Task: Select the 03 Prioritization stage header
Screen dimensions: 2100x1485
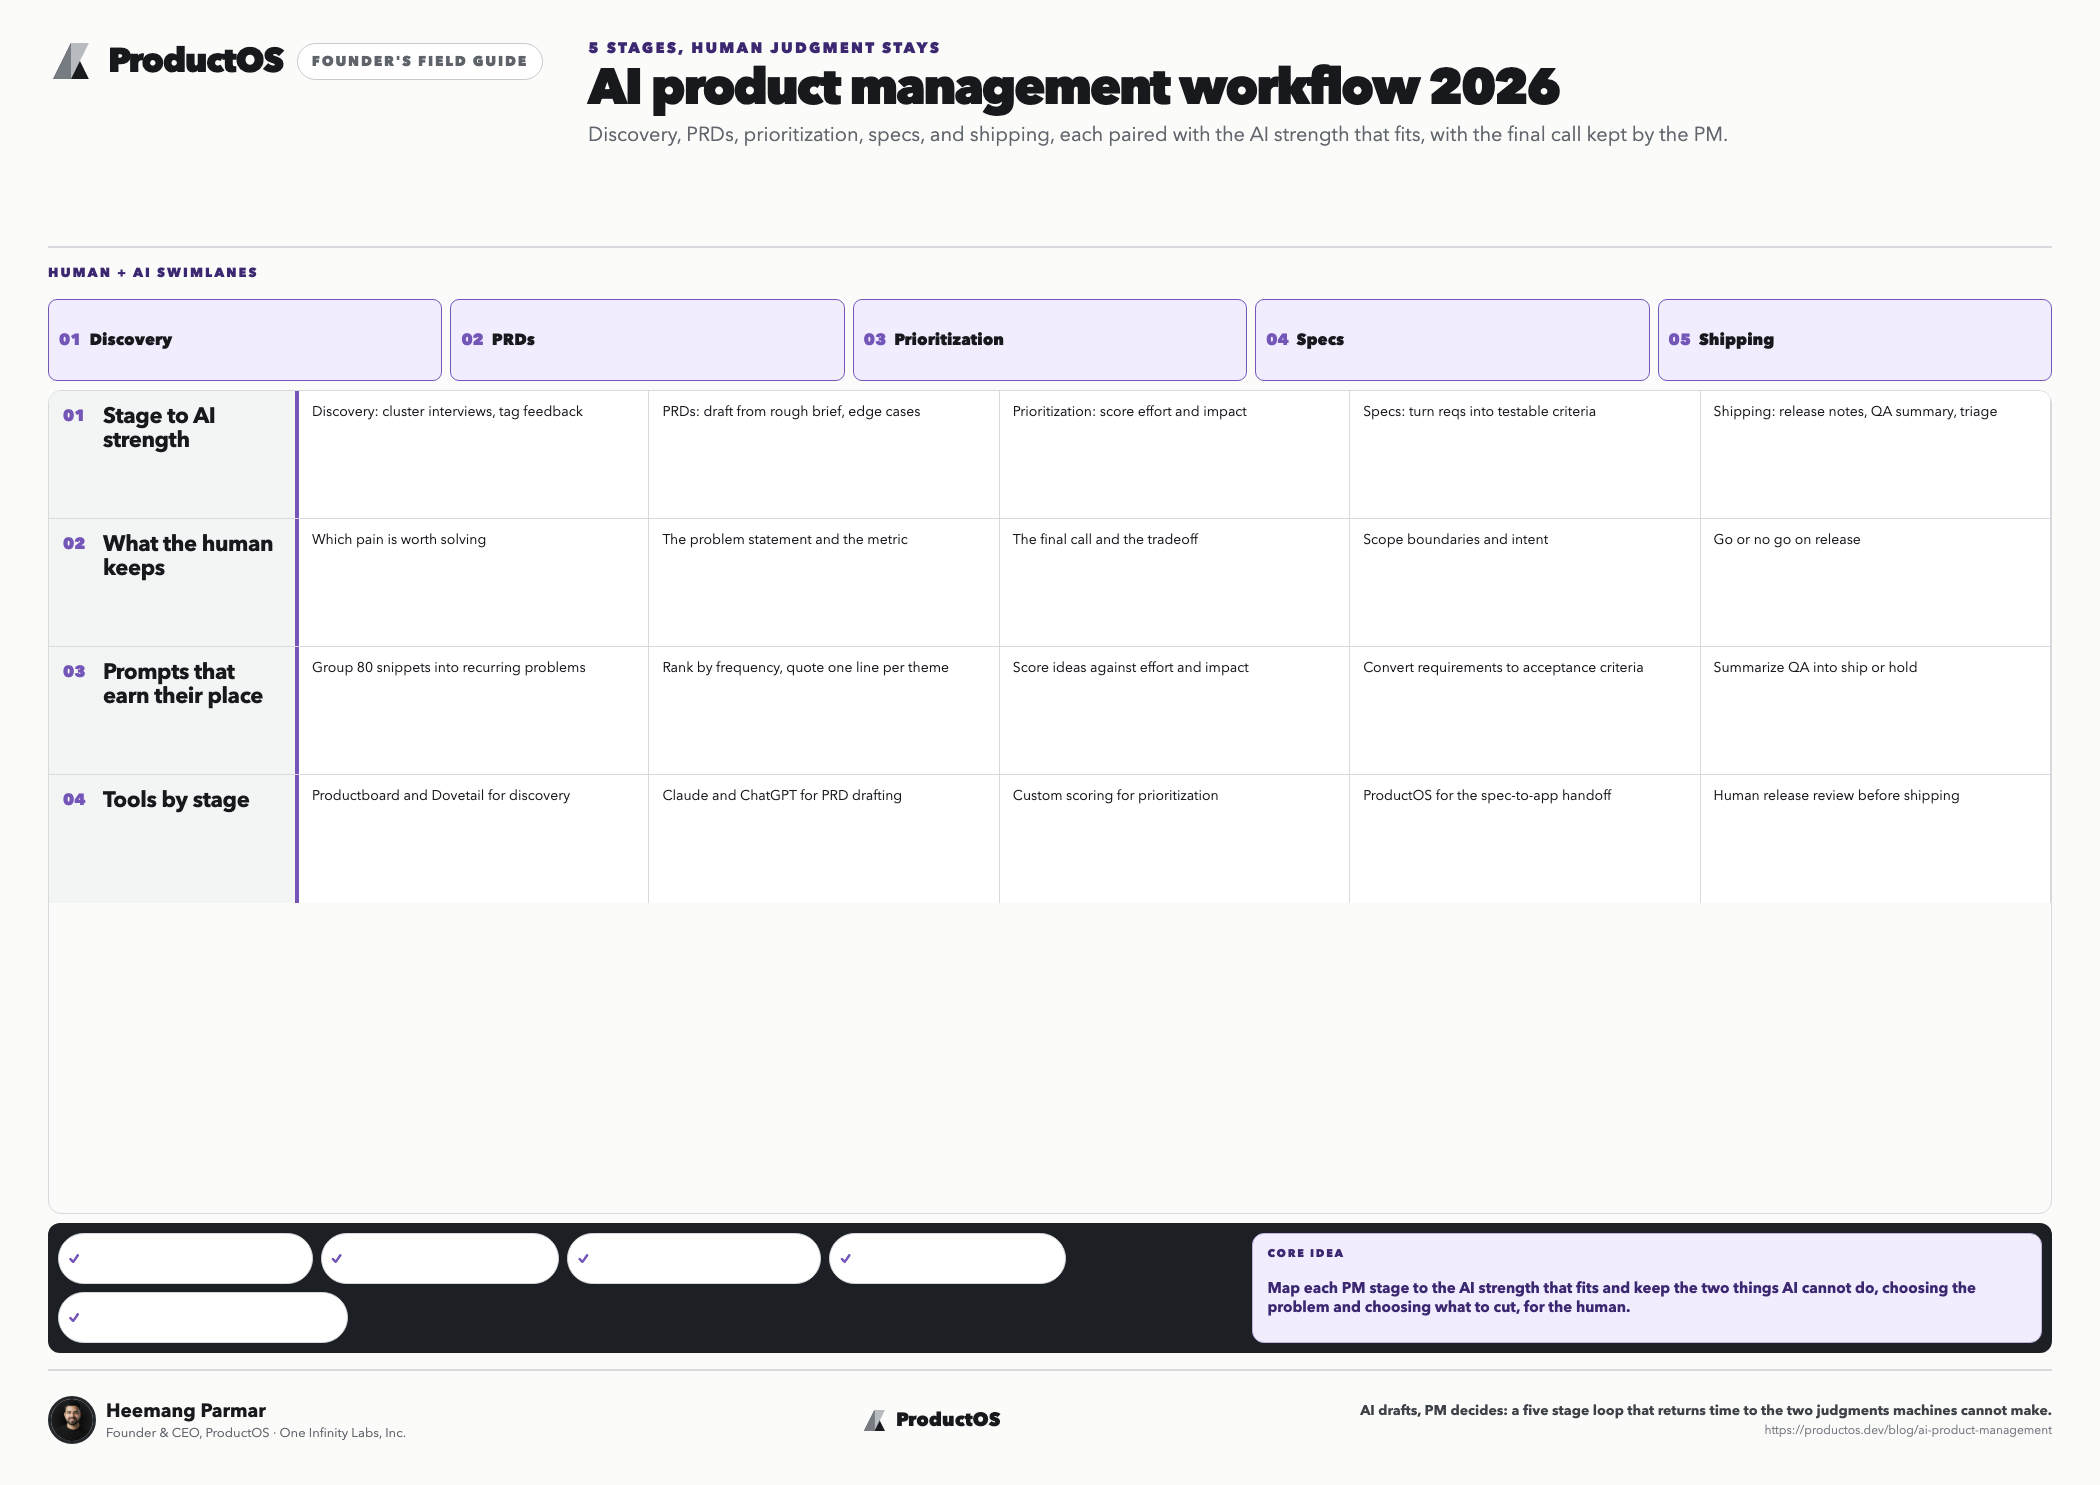Action: tap(1050, 340)
